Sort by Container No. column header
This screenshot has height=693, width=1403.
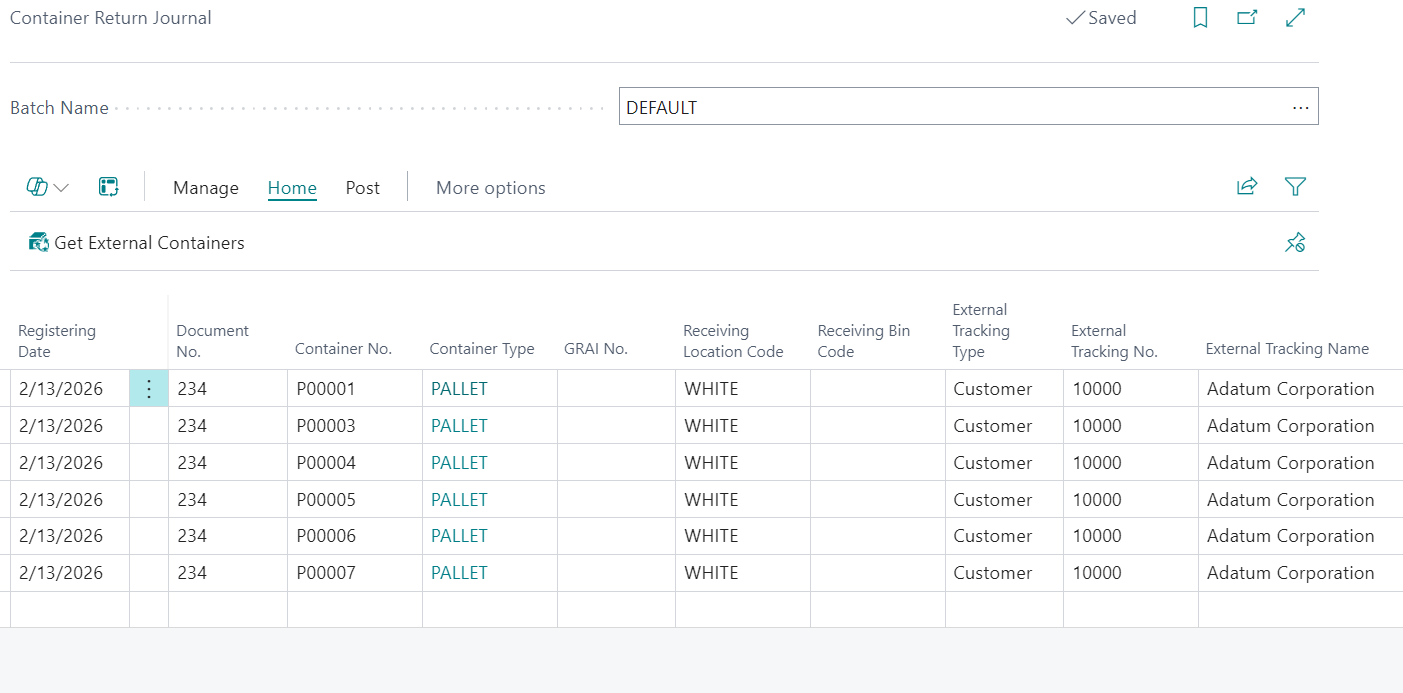(x=343, y=349)
